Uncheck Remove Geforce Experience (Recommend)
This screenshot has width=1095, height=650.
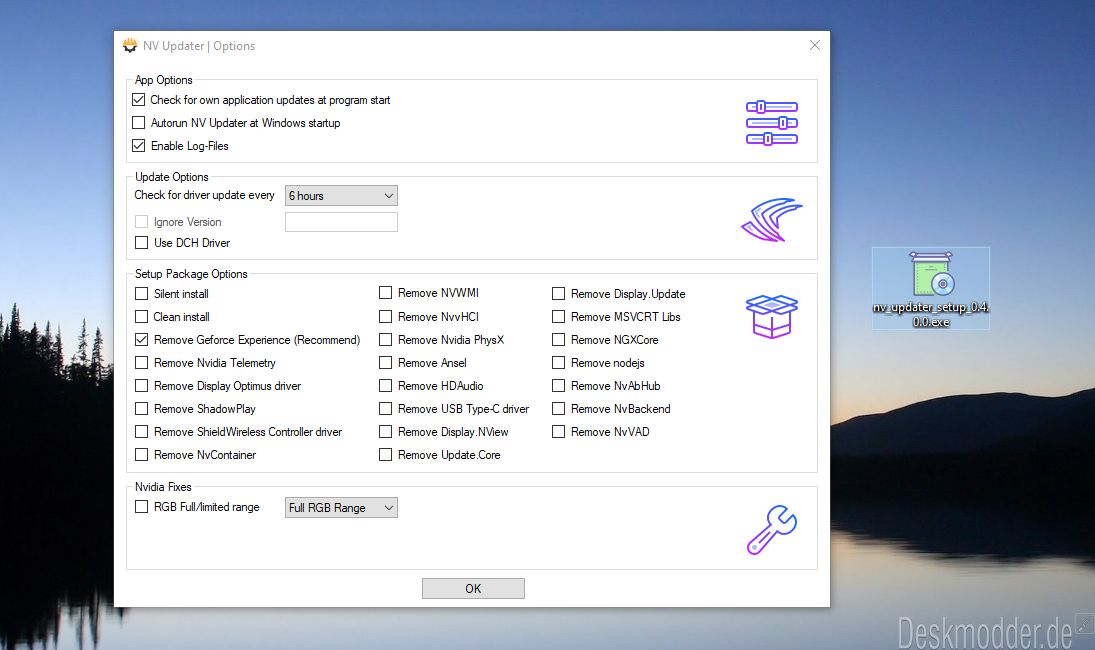(141, 340)
